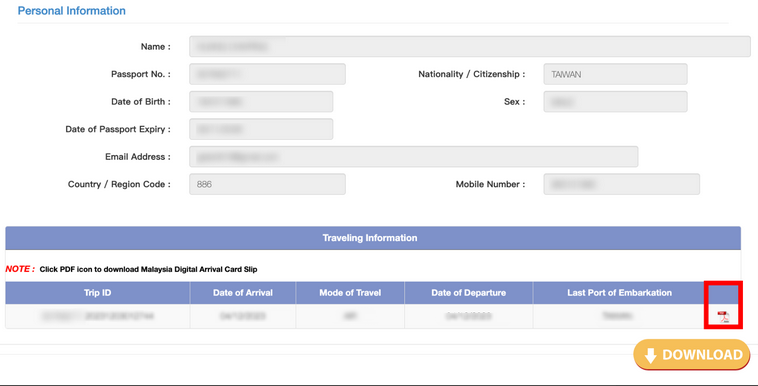Focus the Mobile Number field
Image resolution: width=758 pixels, height=386 pixels.
tap(621, 184)
